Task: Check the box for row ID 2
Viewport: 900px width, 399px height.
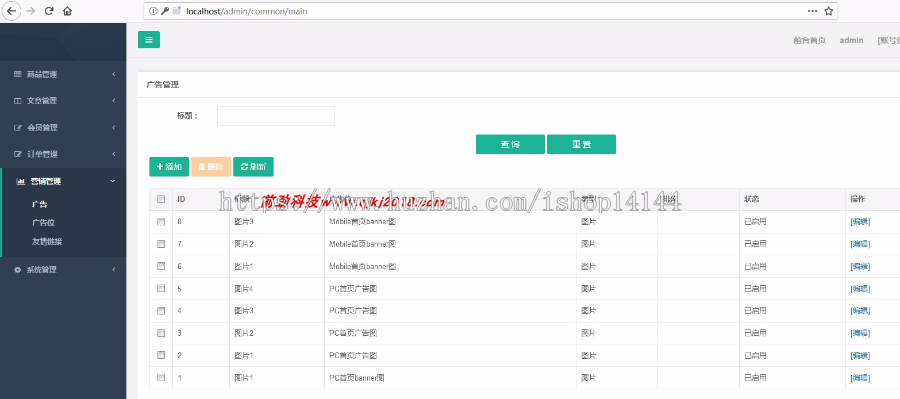Action: (161, 355)
